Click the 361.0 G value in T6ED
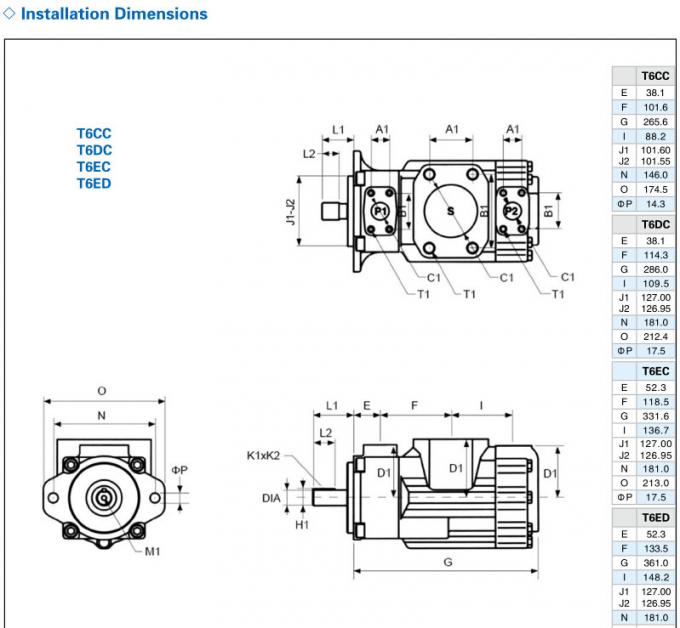Viewport: 680px width, 628px height. click(655, 563)
